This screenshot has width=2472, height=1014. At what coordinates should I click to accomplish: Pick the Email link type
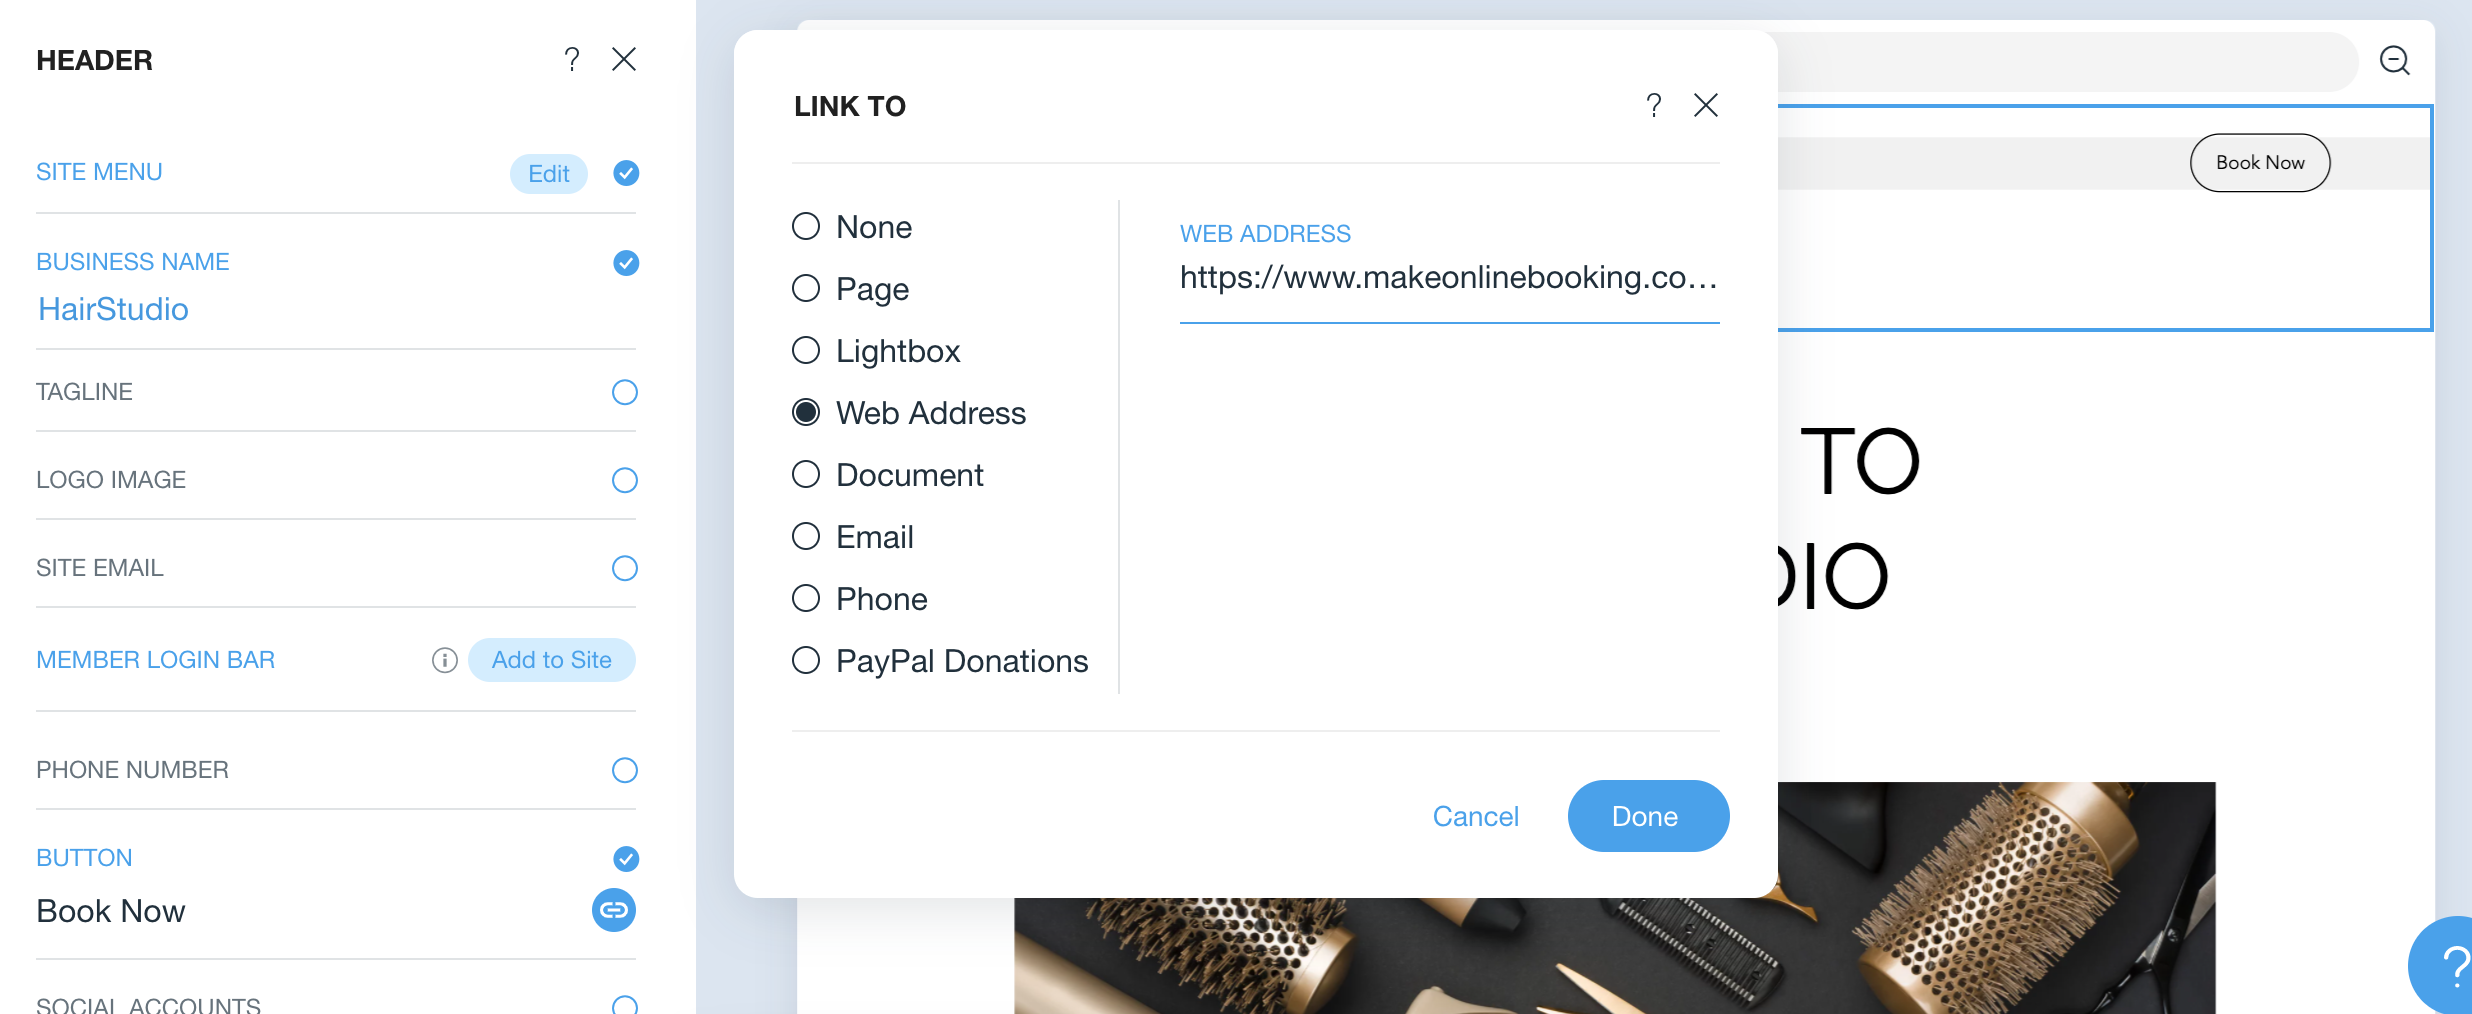[x=806, y=536]
